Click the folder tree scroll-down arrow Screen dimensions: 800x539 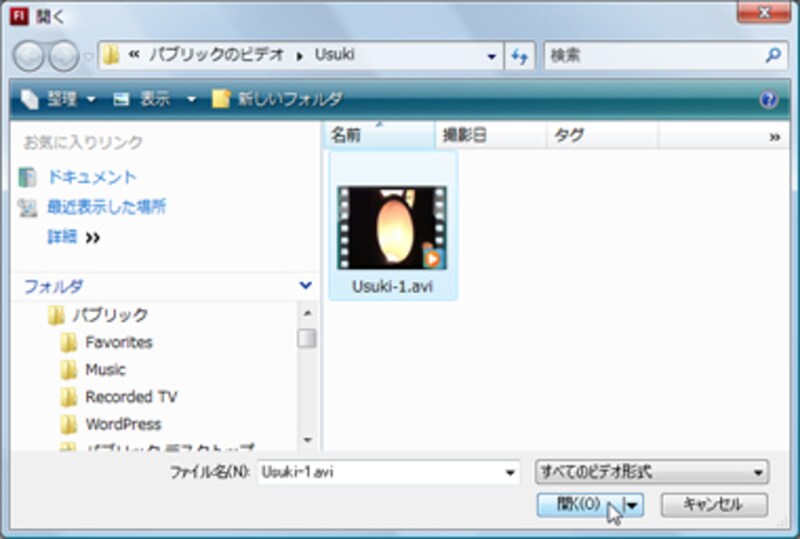click(307, 440)
